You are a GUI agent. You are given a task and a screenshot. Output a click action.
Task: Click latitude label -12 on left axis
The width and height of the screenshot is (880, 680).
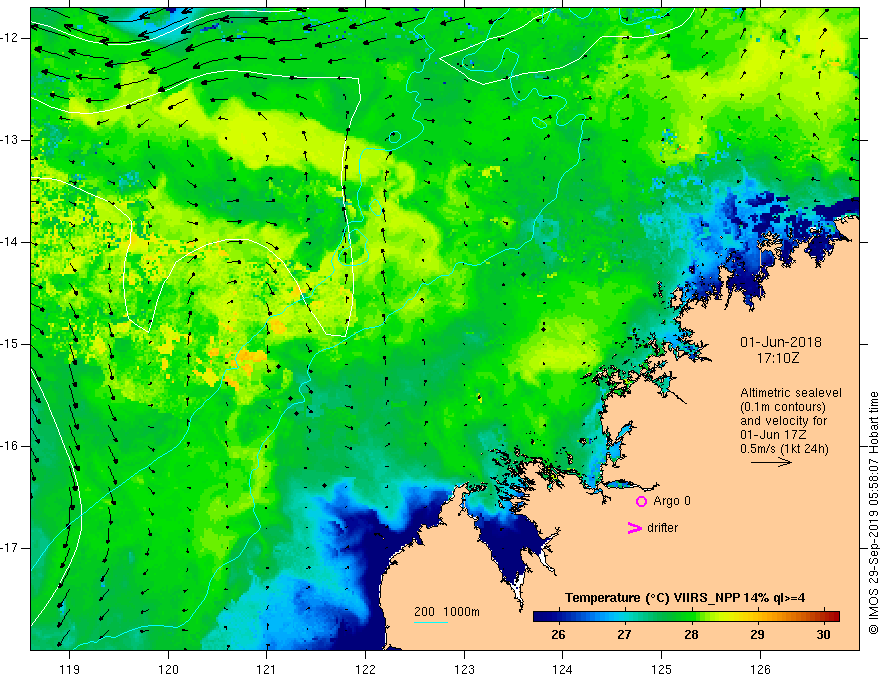point(10,38)
